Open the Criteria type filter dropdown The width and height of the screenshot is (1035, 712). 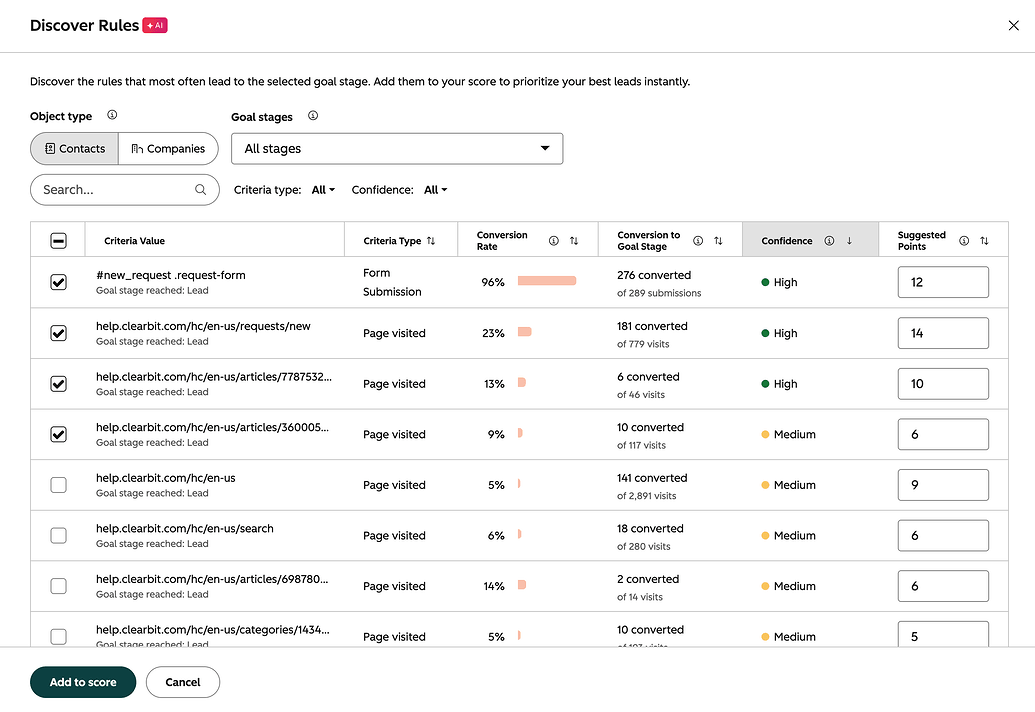pyautogui.click(x=323, y=190)
